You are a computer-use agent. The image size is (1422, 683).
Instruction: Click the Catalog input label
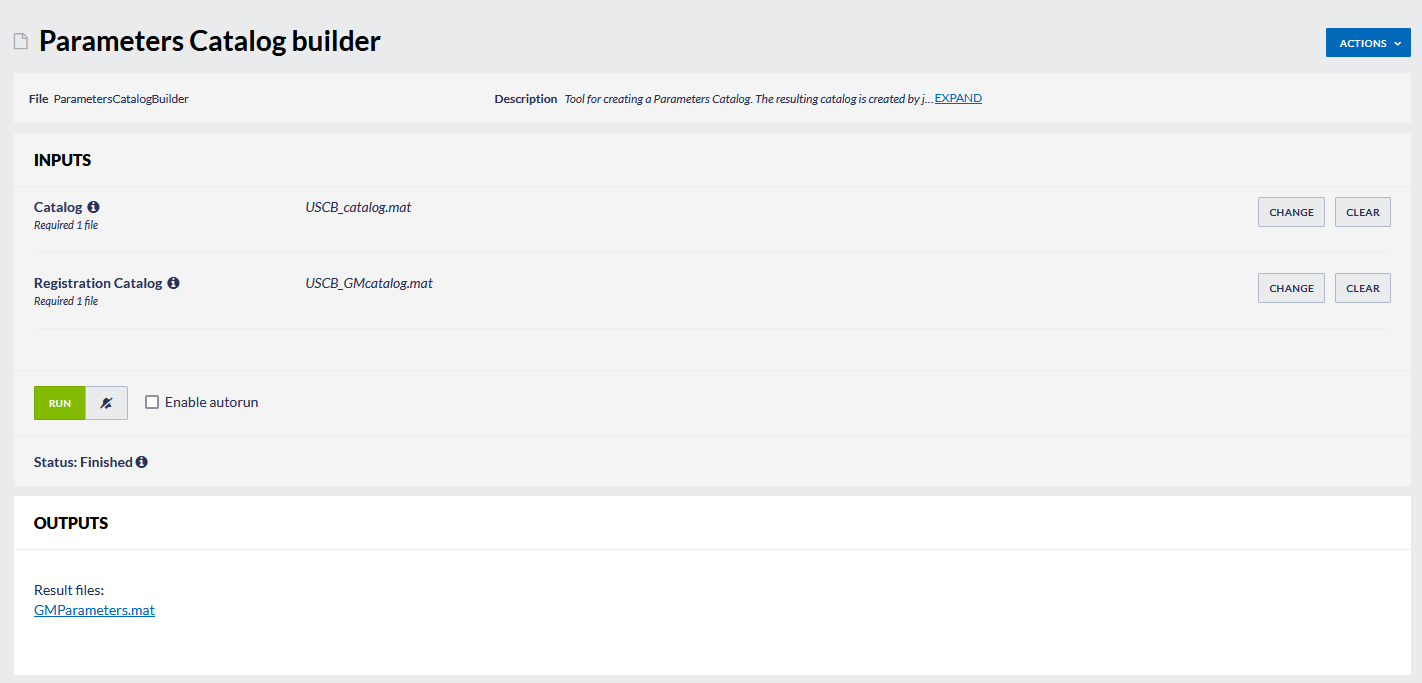tap(58, 207)
